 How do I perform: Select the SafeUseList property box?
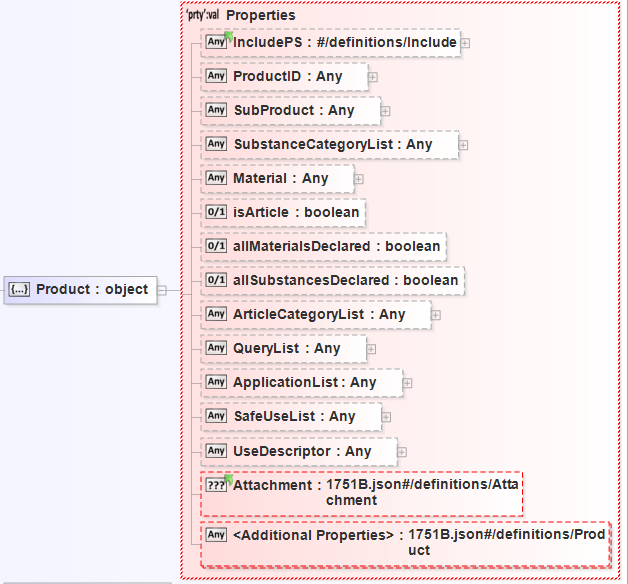click(293, 416)
